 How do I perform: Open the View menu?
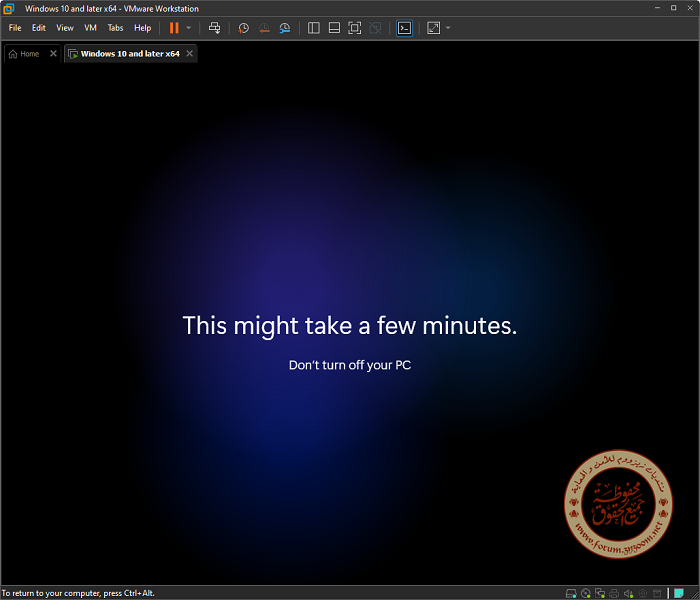click(65, 28)
